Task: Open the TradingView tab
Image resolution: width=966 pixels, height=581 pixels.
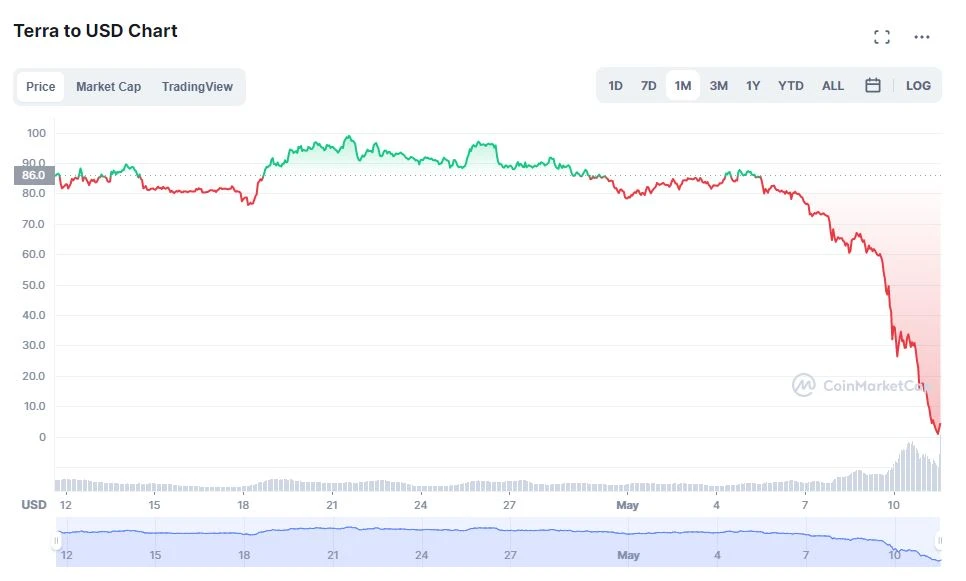Action: (197, 87)
